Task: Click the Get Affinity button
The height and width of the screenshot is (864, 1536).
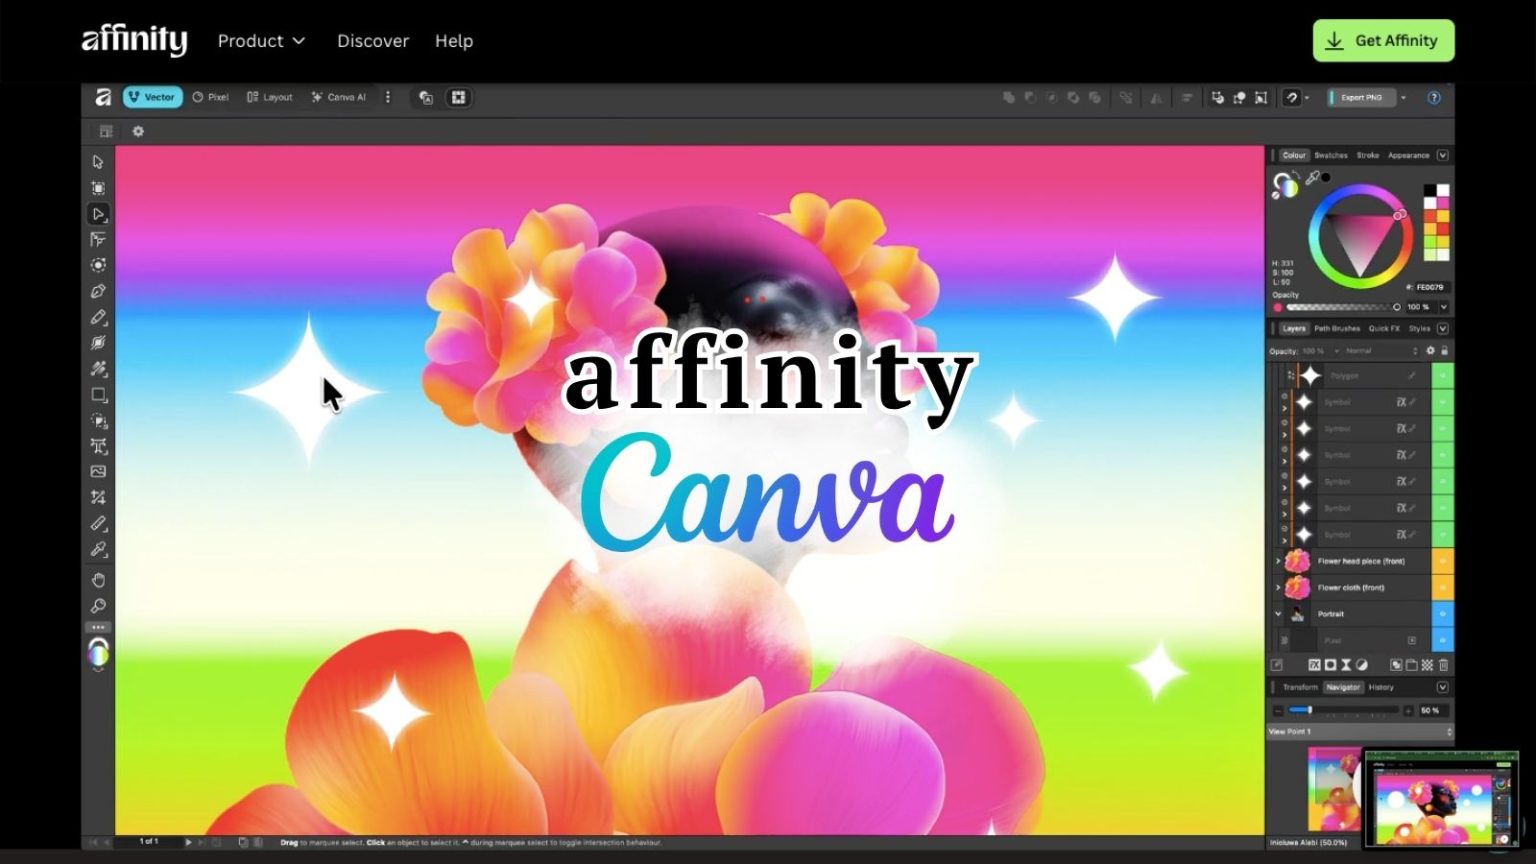Action: (1383, 41)
